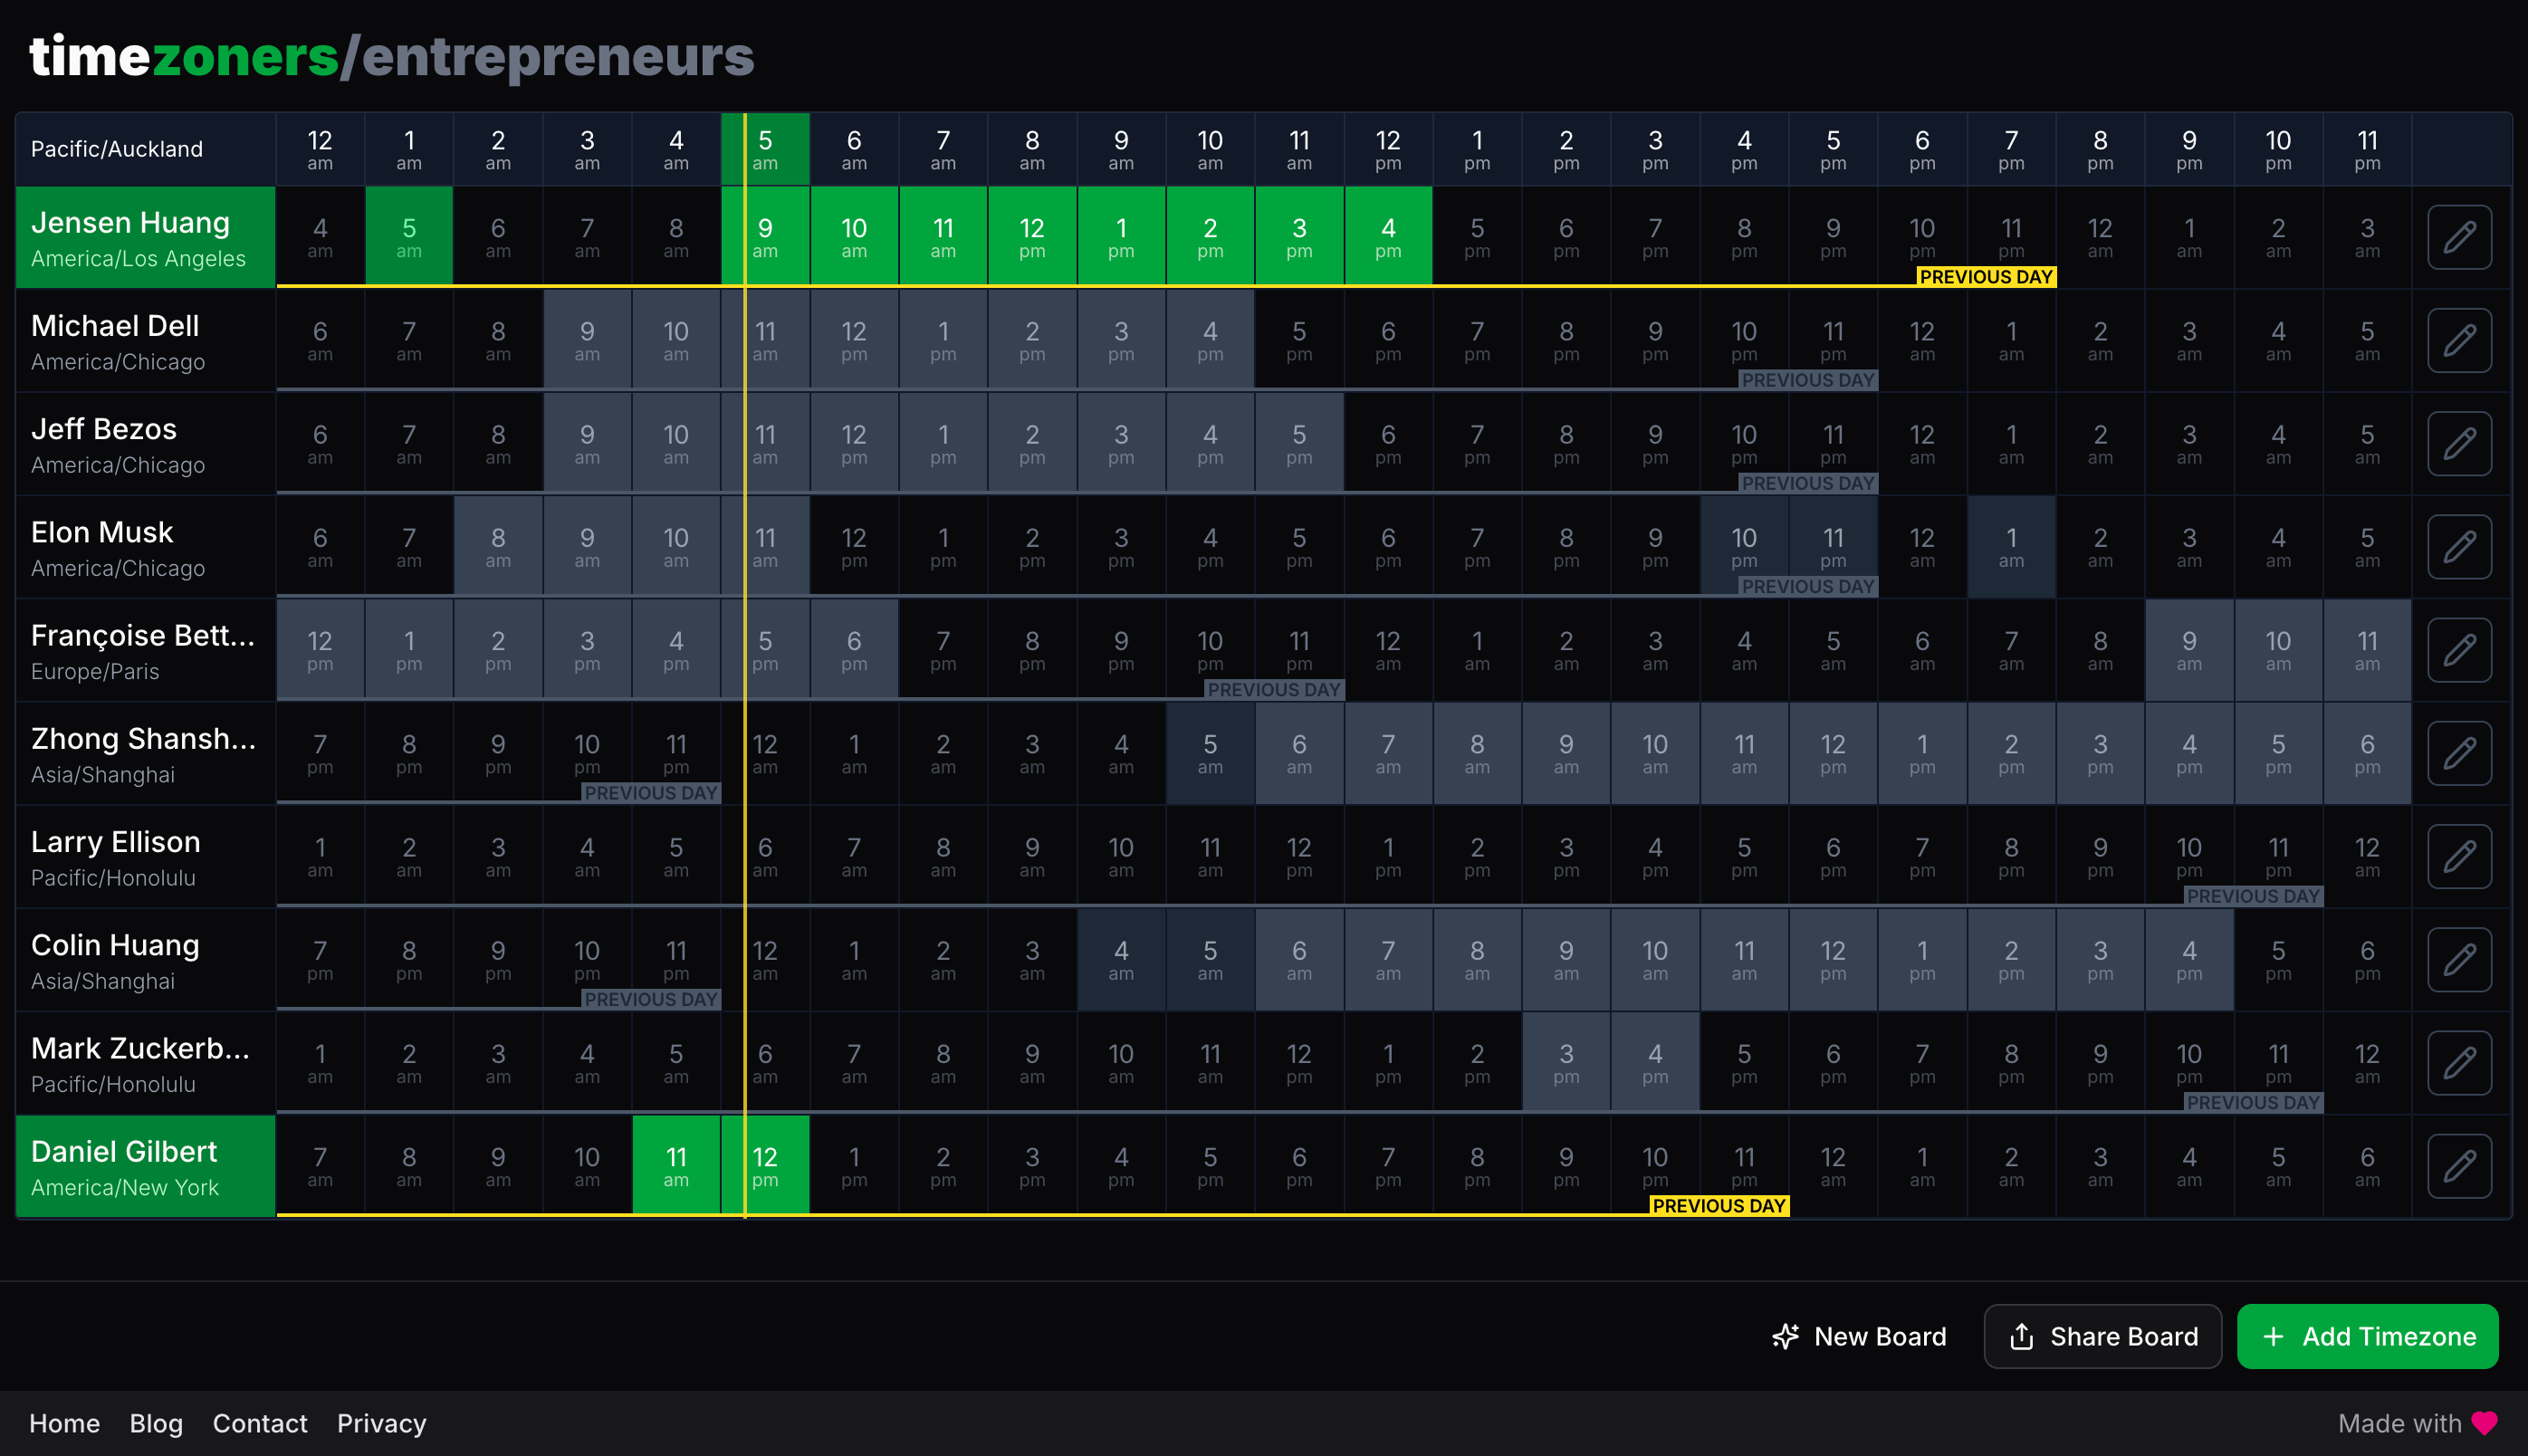Edit Michael Dell's row with pencil icon
The width and height of the screenshot is (2528, 1456).
[2459, 340]
